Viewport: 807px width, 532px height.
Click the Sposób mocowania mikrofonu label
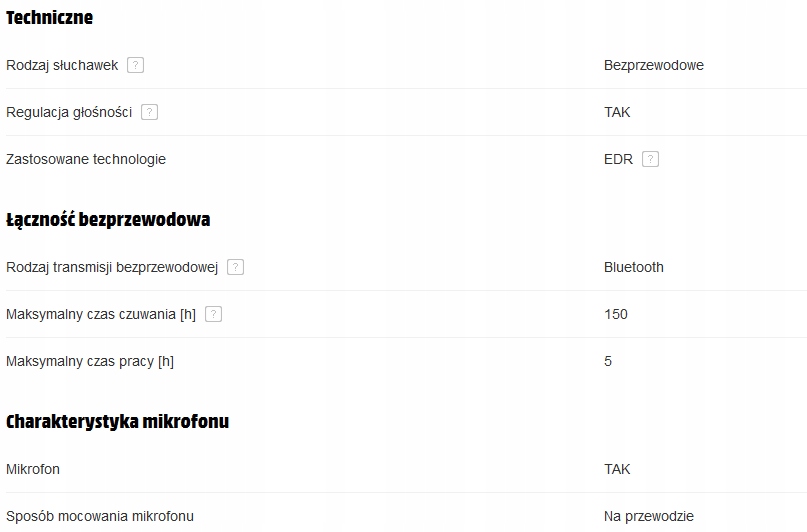[100, 516]
